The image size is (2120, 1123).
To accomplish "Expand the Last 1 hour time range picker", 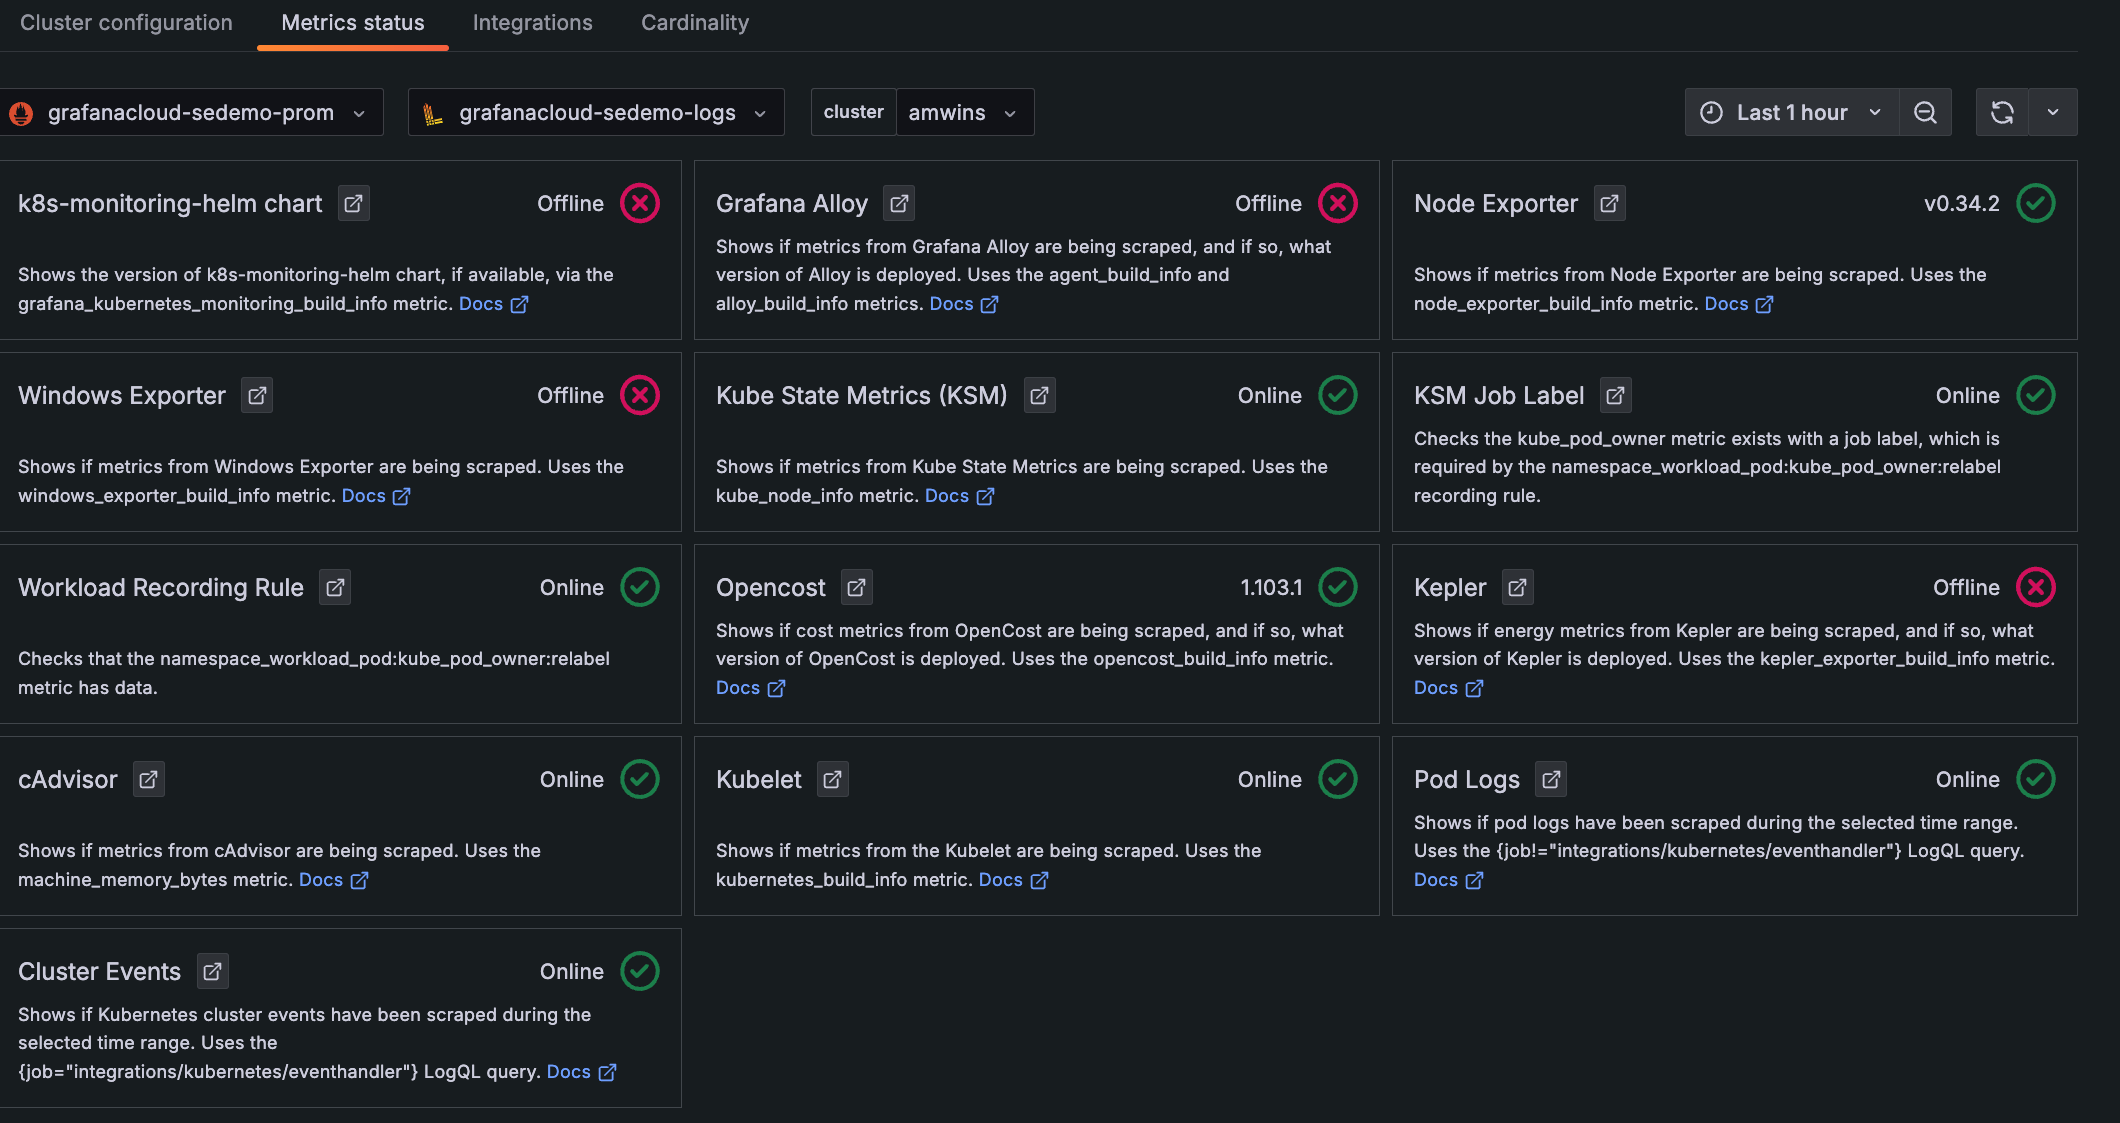I will [1791, 112].
